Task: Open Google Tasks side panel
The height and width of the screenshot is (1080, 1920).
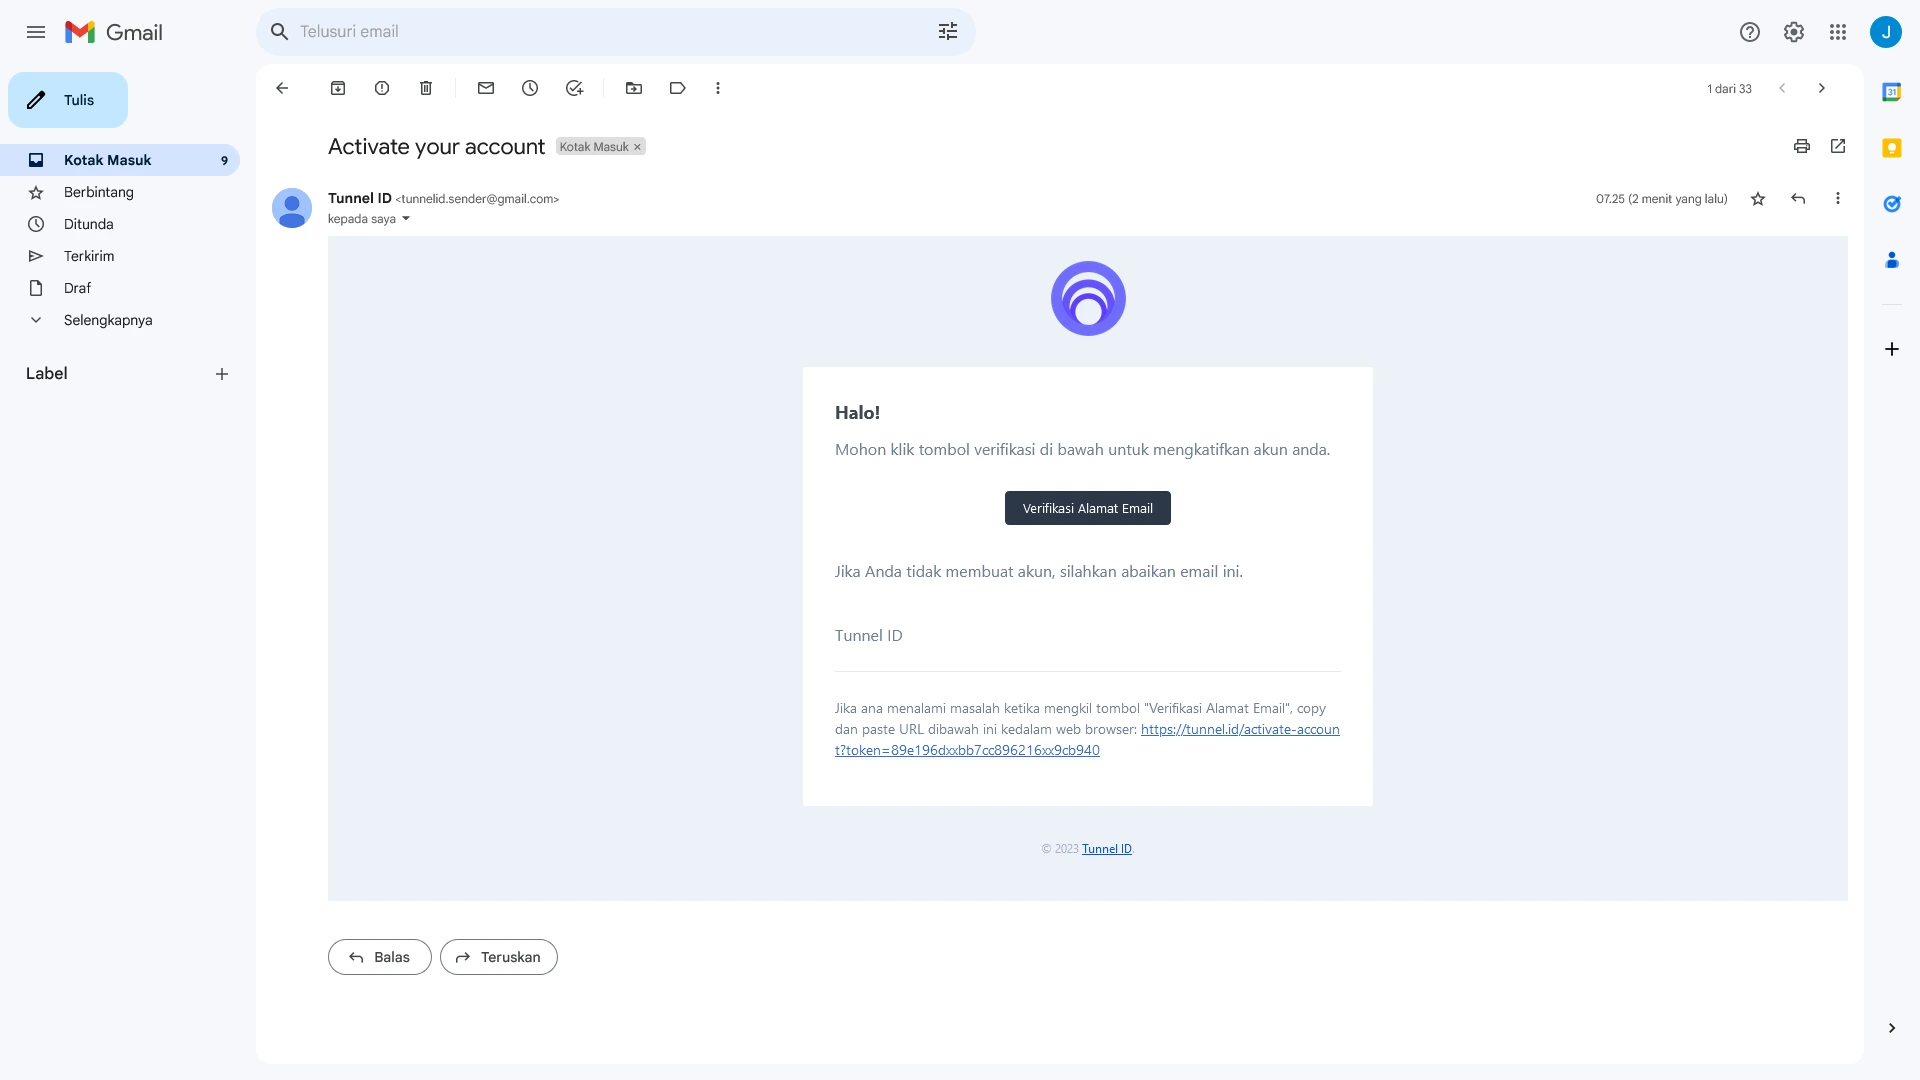Action: pos(1892,204)
